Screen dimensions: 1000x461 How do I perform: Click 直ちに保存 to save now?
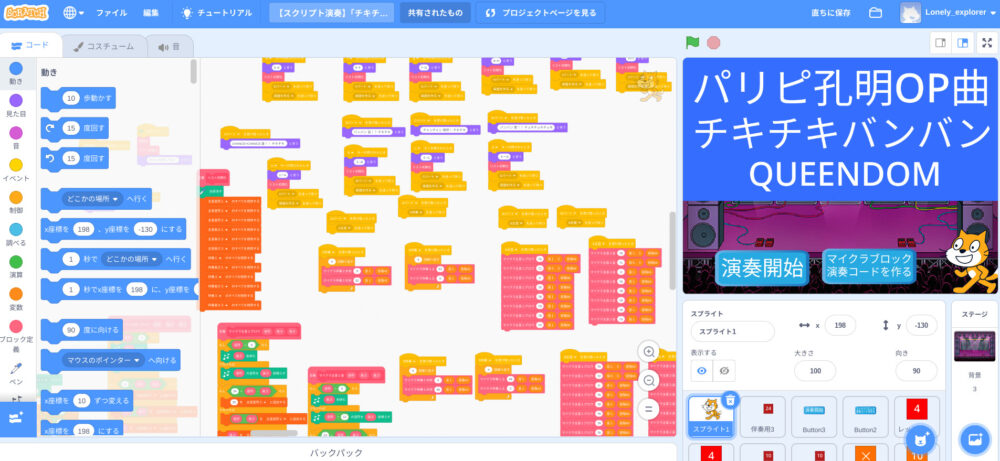click(x=830, y=13)
